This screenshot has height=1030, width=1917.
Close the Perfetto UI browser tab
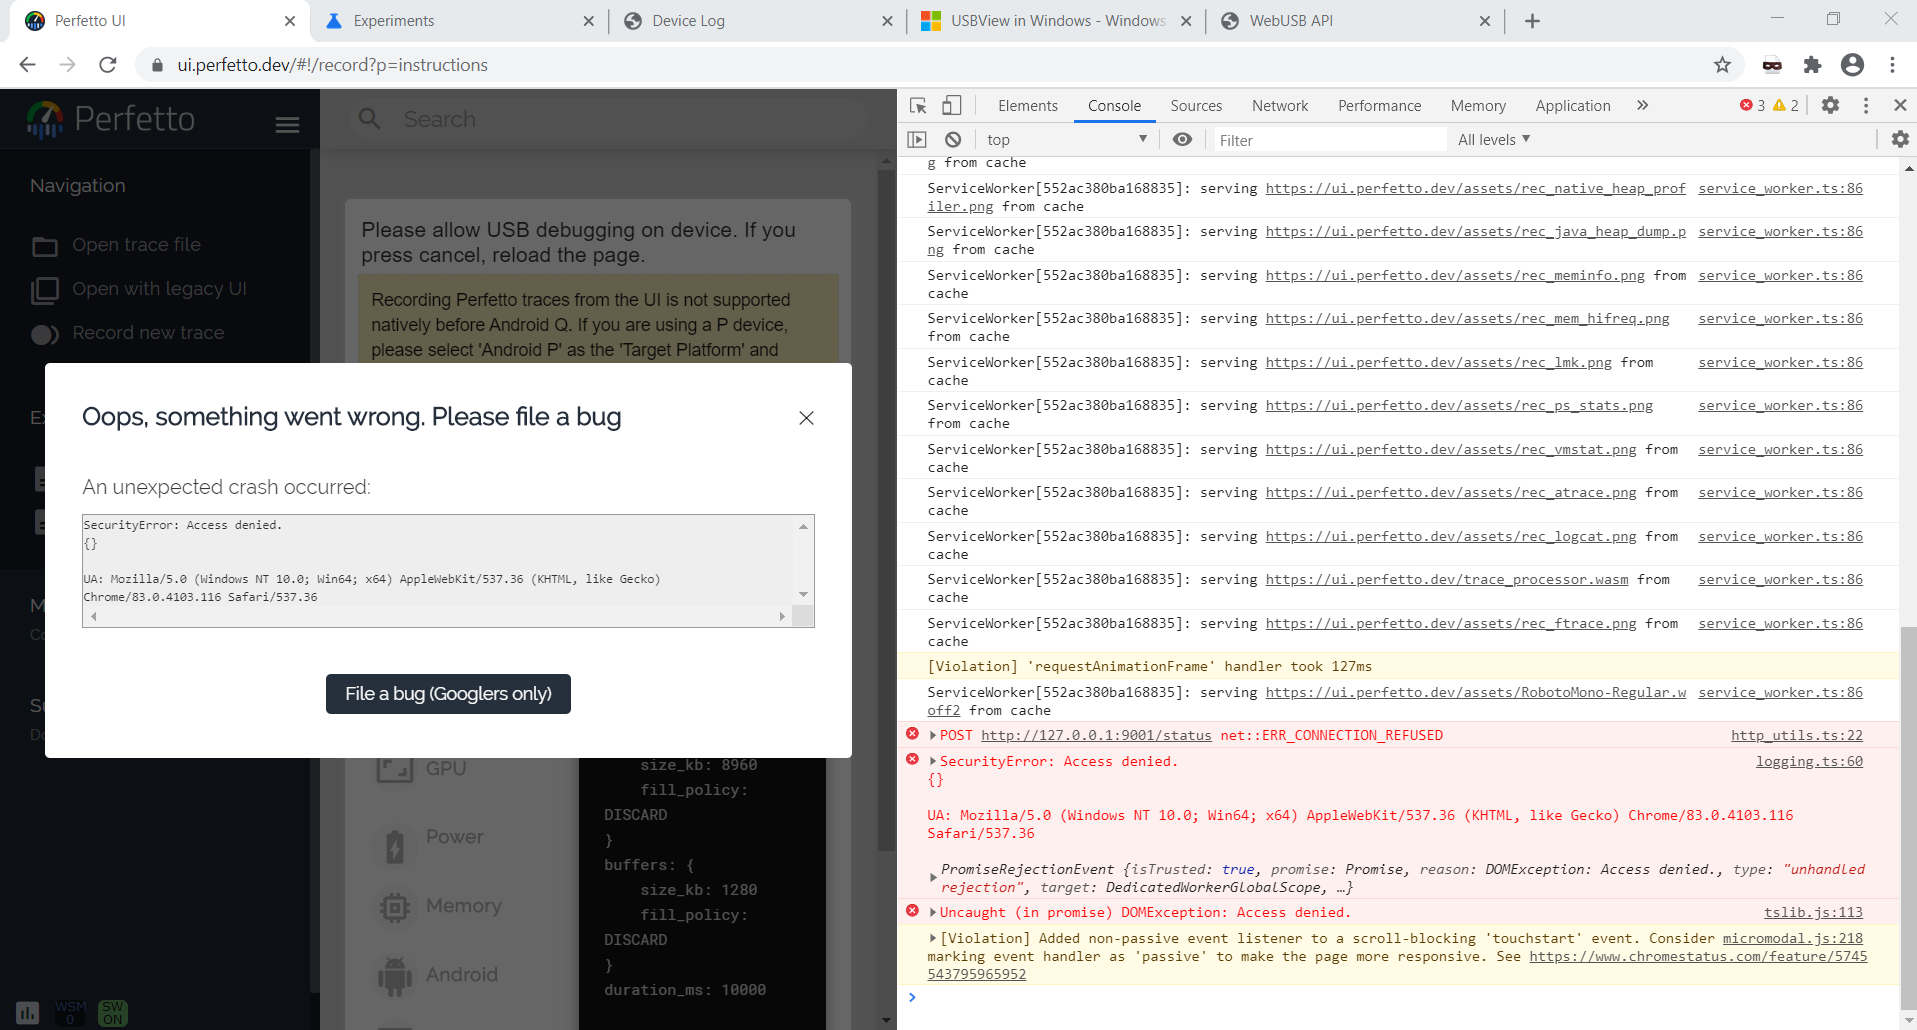click(x=289, y=21)
